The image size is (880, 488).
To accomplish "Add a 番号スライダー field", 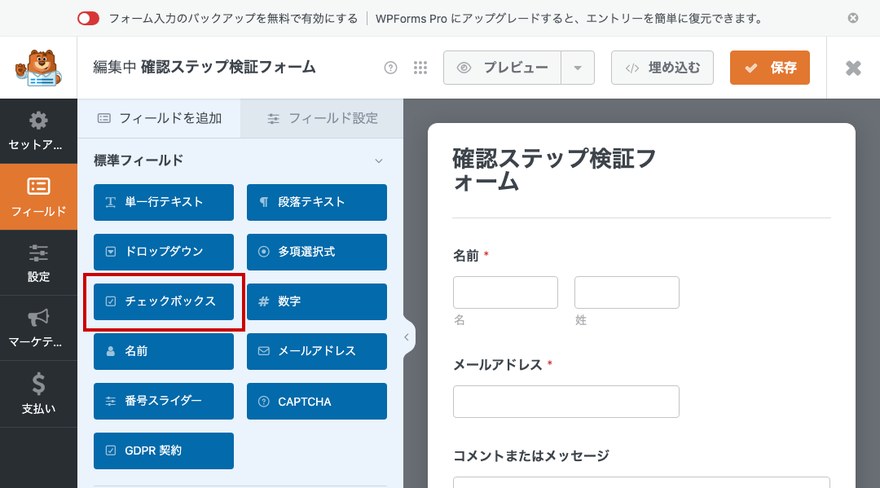I will pos(163,401).
